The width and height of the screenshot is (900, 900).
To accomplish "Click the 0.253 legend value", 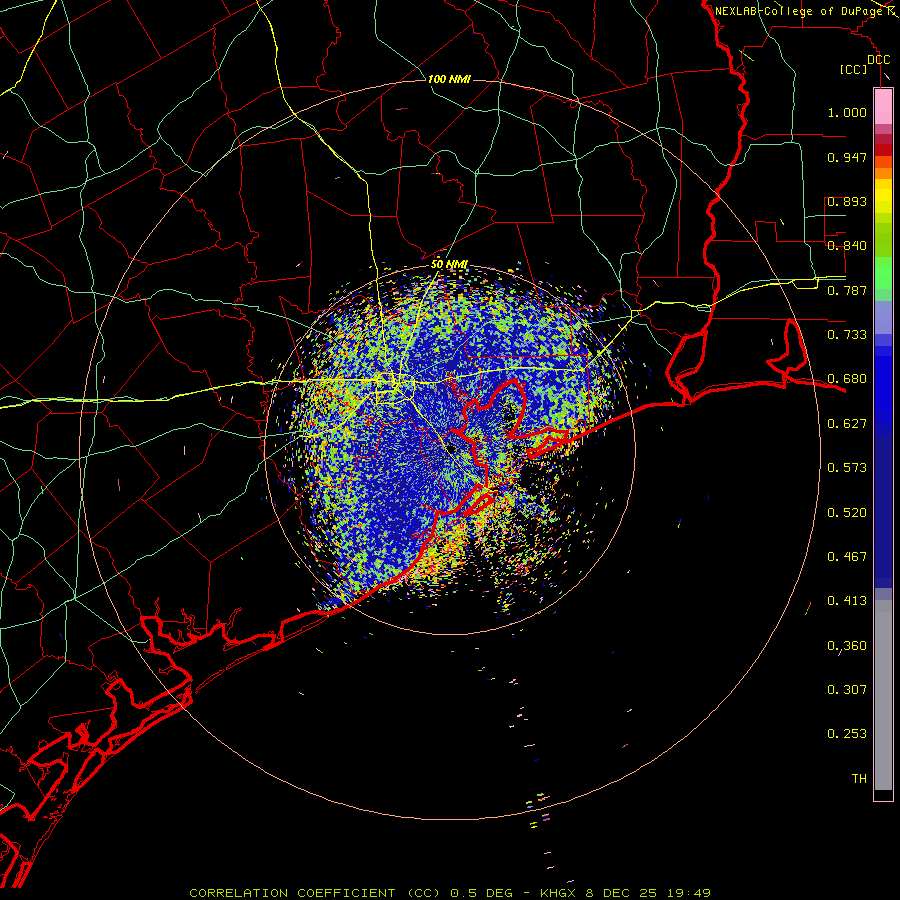I will (x=847, y=734).
